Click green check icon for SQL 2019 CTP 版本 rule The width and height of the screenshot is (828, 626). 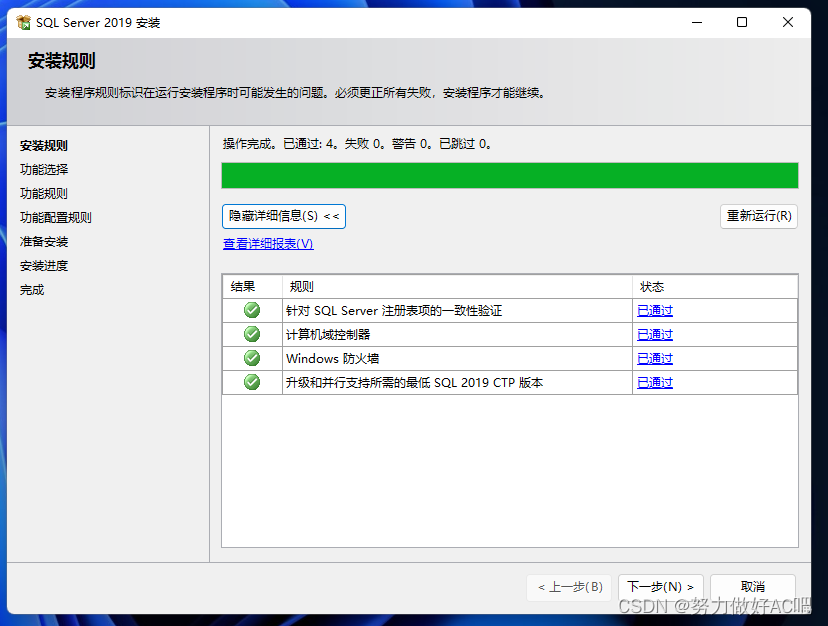(x=252, y=382)
